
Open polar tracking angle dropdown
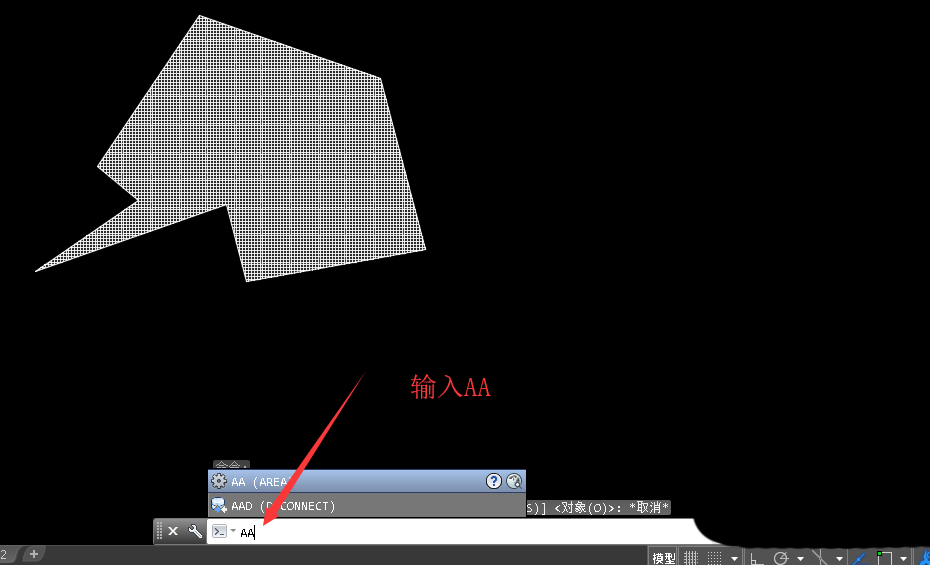pyautogui.click(x=801, y=558)
